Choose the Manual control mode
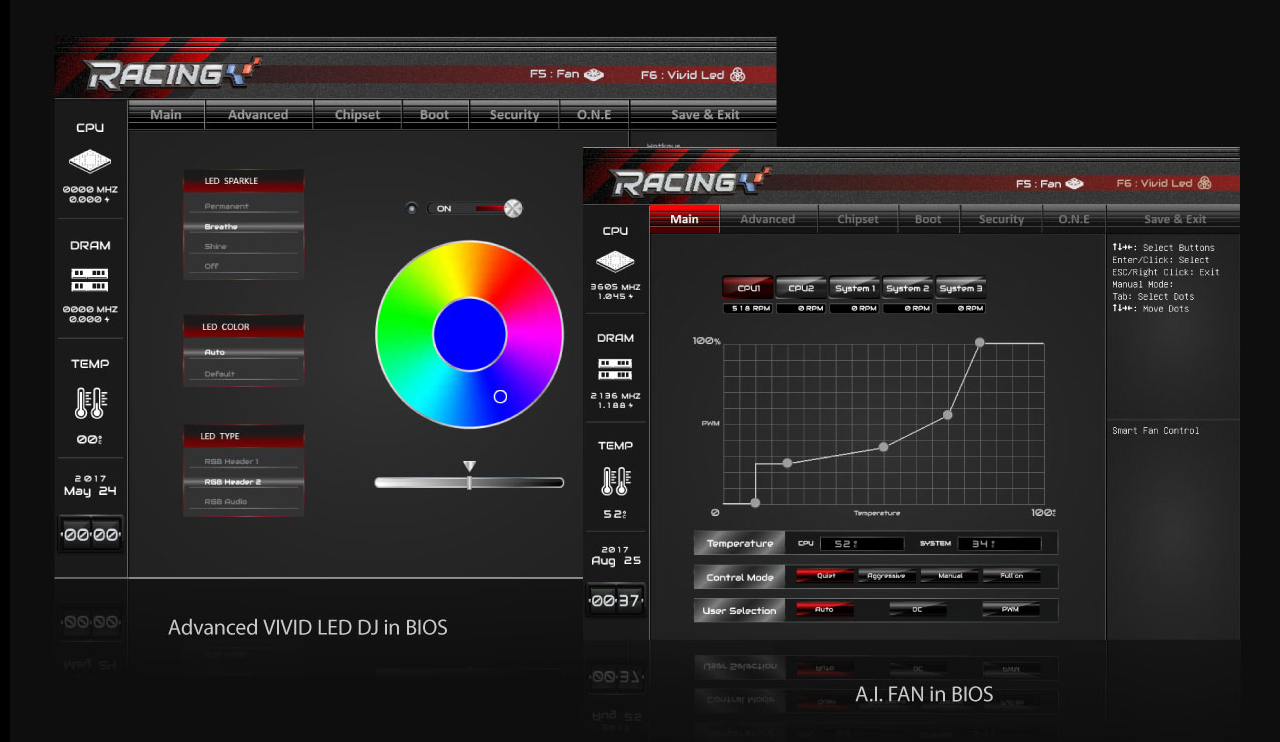The image size is (1280, 742). coord(949,576)
